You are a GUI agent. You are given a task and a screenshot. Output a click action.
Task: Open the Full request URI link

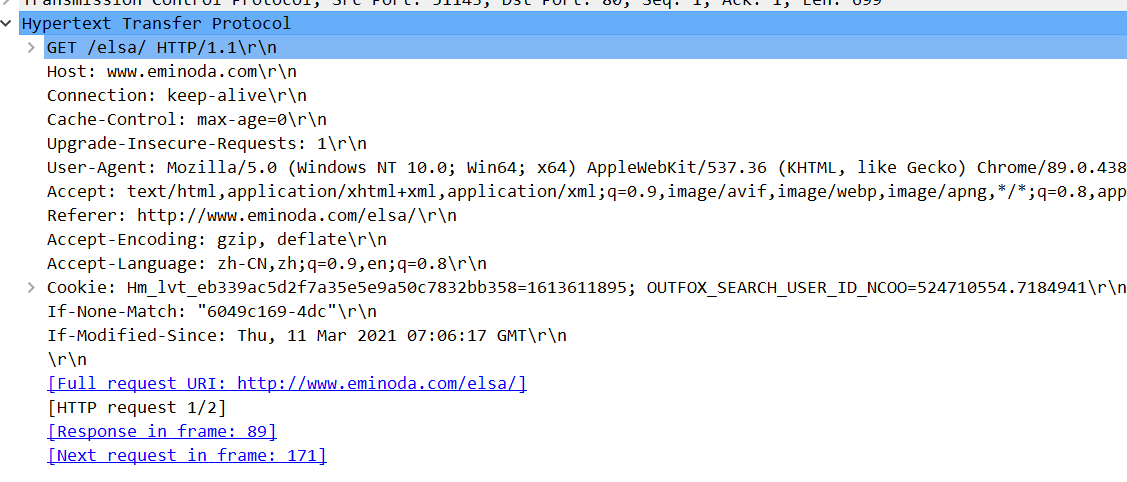[x=287, y=384]
